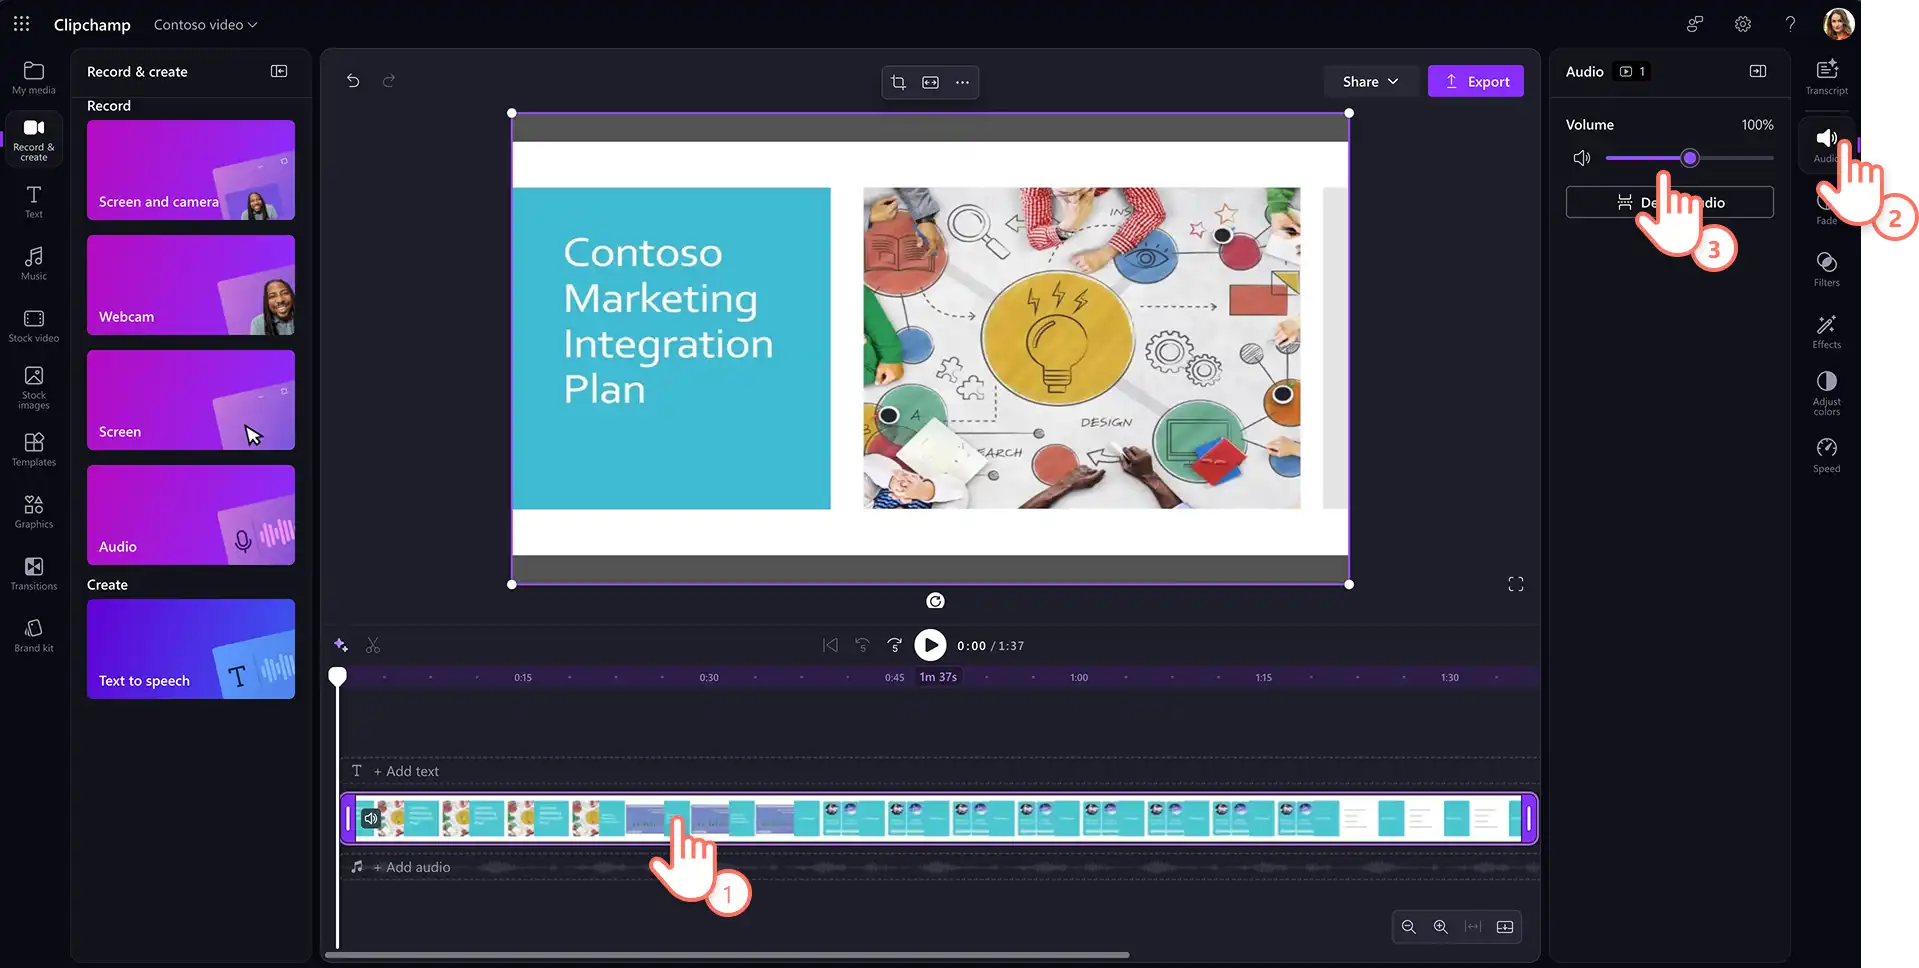The image size is (1919, 968).
Task: Open the Text sidebar tab
Action: coord(33,201)
